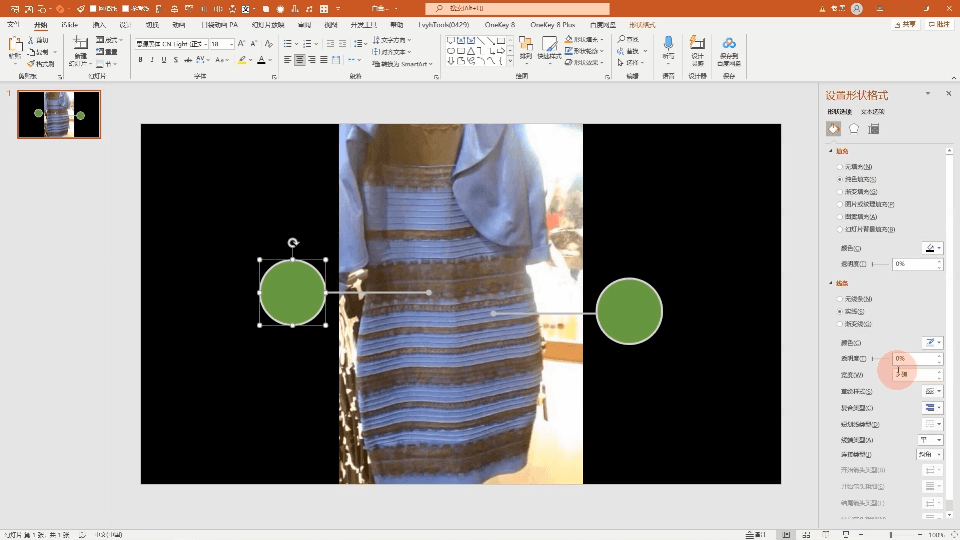Open the OneKey 8 ribbon tab
The height and width of the screenshot is (540, 960).
[499, 24]
